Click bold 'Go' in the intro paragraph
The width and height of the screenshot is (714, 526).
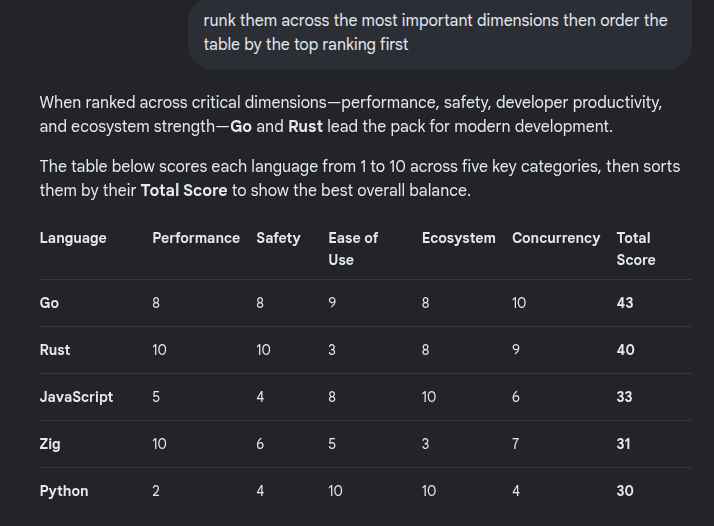pos(241,126)
